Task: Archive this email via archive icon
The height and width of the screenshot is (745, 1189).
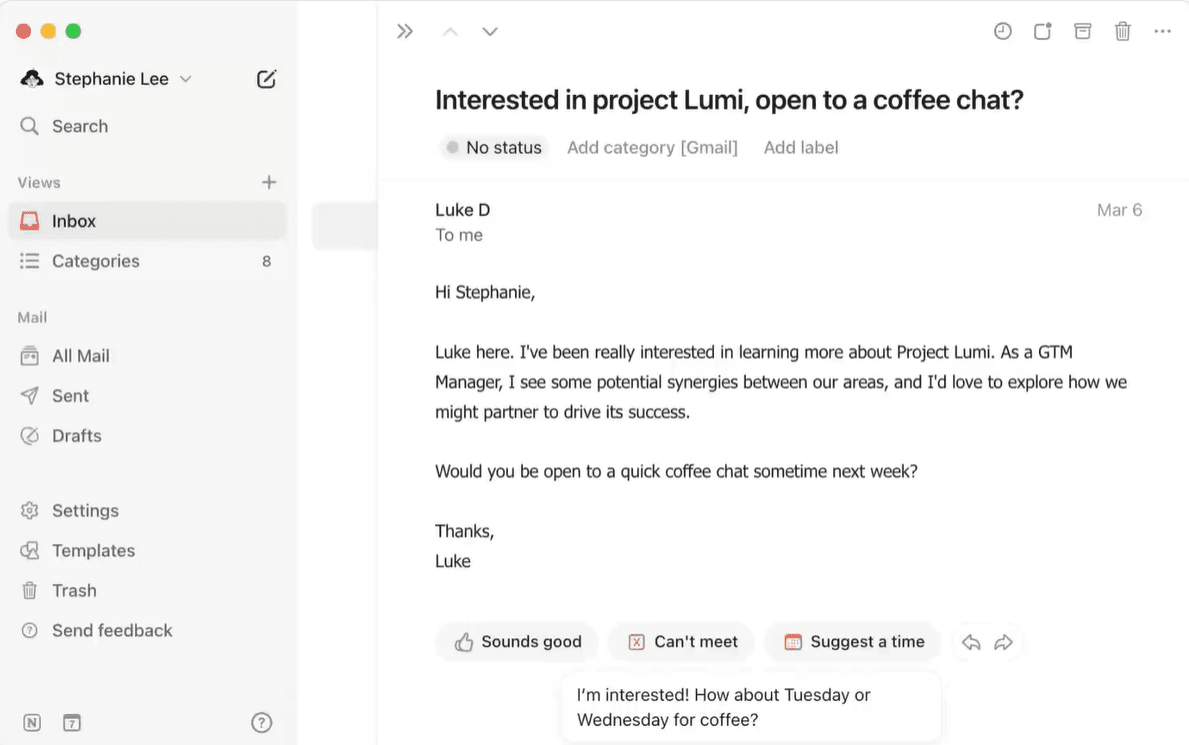Action: tap(1082, 31)
